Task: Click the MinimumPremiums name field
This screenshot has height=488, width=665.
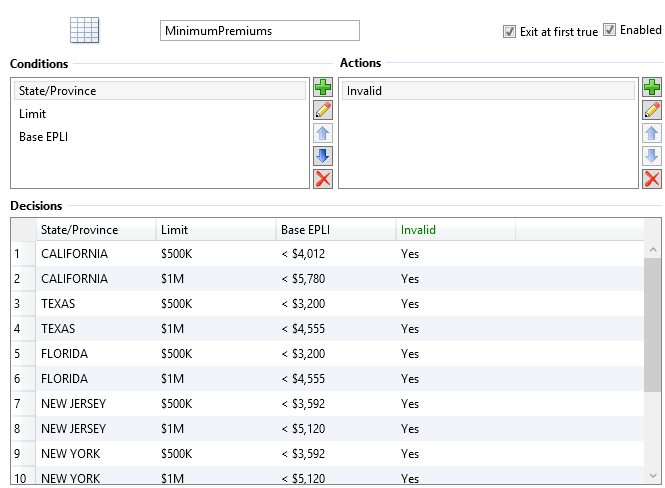Action: pos(259,31)
